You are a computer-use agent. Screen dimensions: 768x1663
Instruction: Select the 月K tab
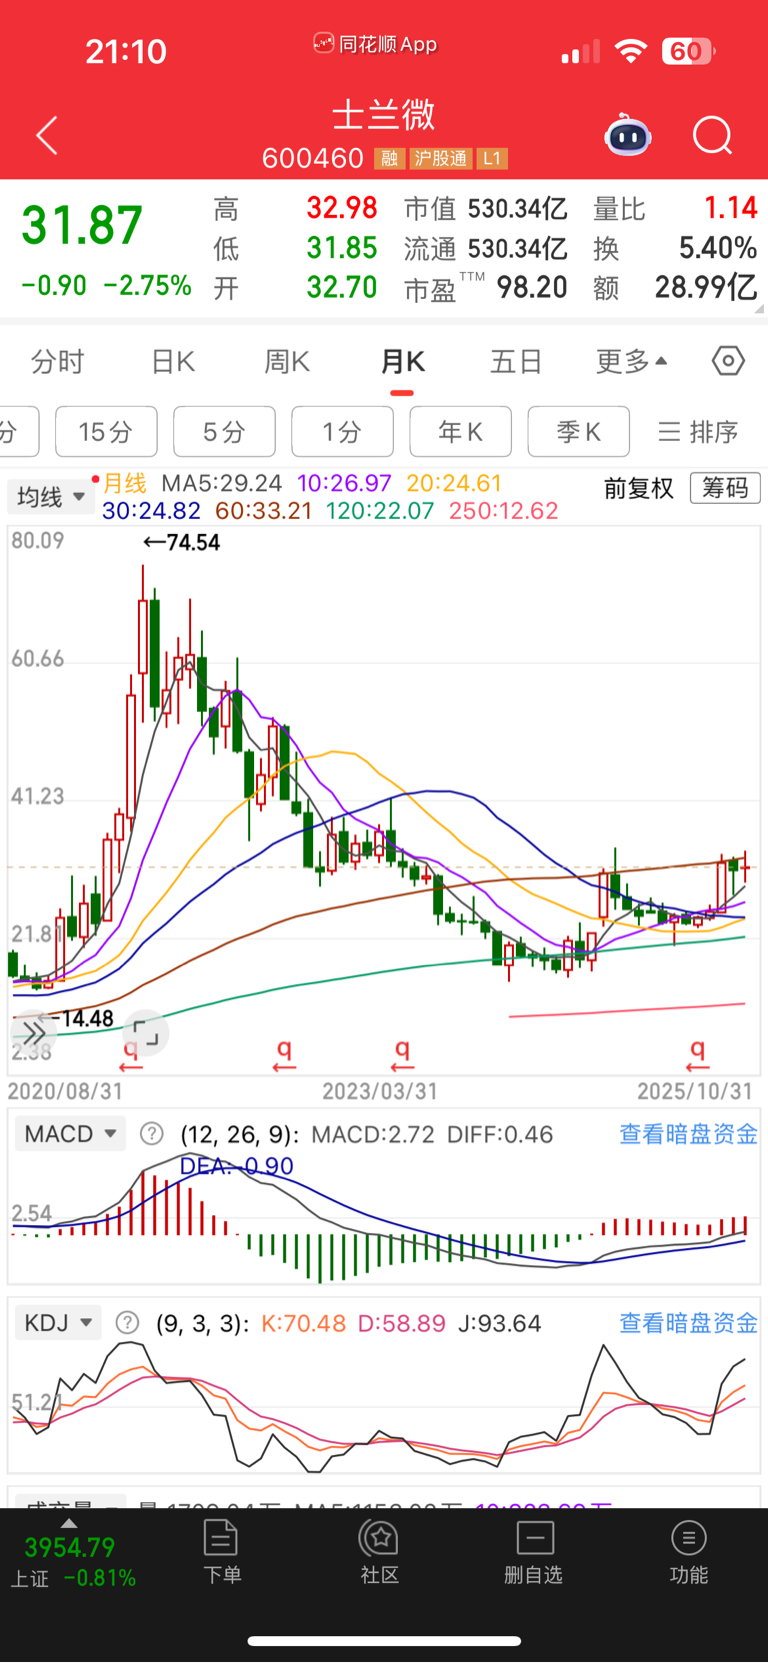coord(403,361)
